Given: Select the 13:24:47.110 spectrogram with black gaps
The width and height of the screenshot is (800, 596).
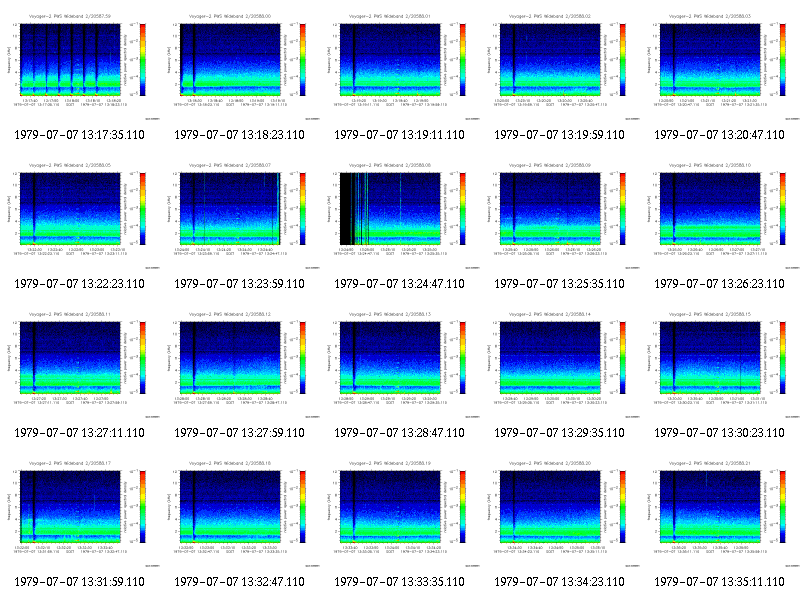Looking at the screenshot, I should [x=400, y=215].
